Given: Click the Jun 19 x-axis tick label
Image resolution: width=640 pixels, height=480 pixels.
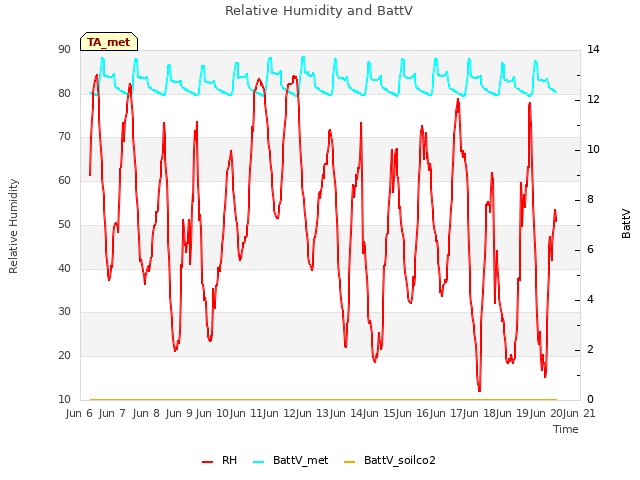Looking at the screenshot, I should [513, 413].
